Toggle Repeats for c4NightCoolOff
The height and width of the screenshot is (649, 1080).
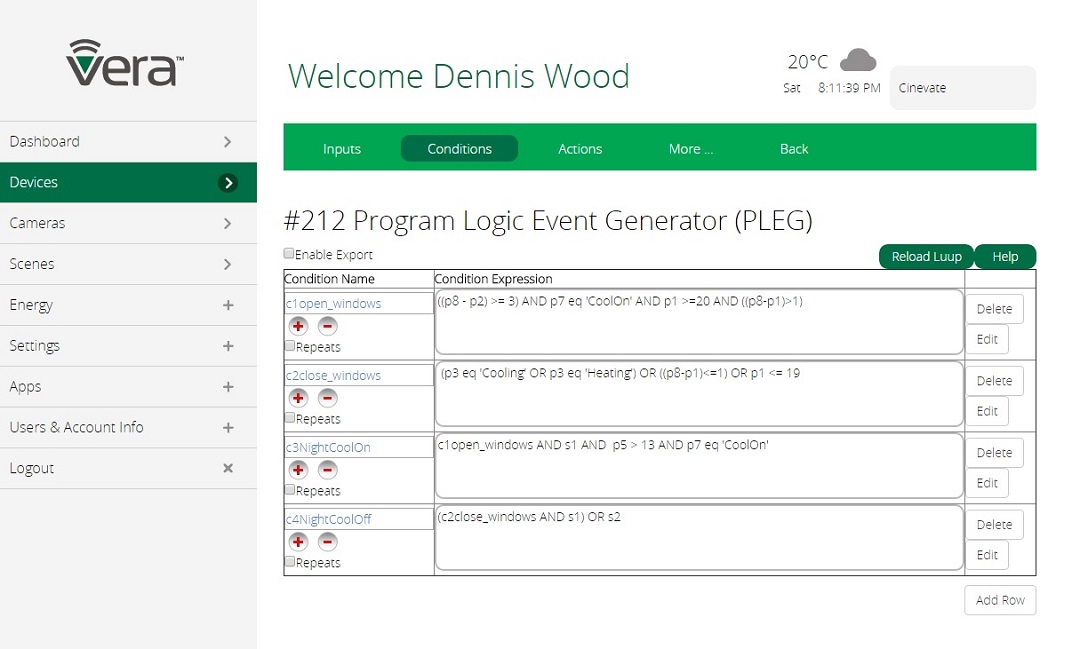(290, 562)
